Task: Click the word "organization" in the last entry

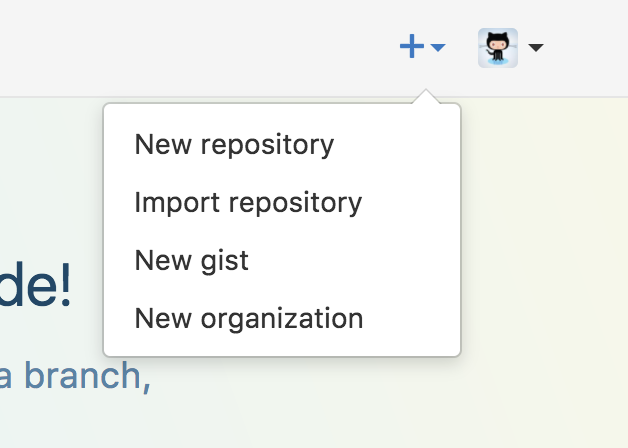Action: point(282,319)
